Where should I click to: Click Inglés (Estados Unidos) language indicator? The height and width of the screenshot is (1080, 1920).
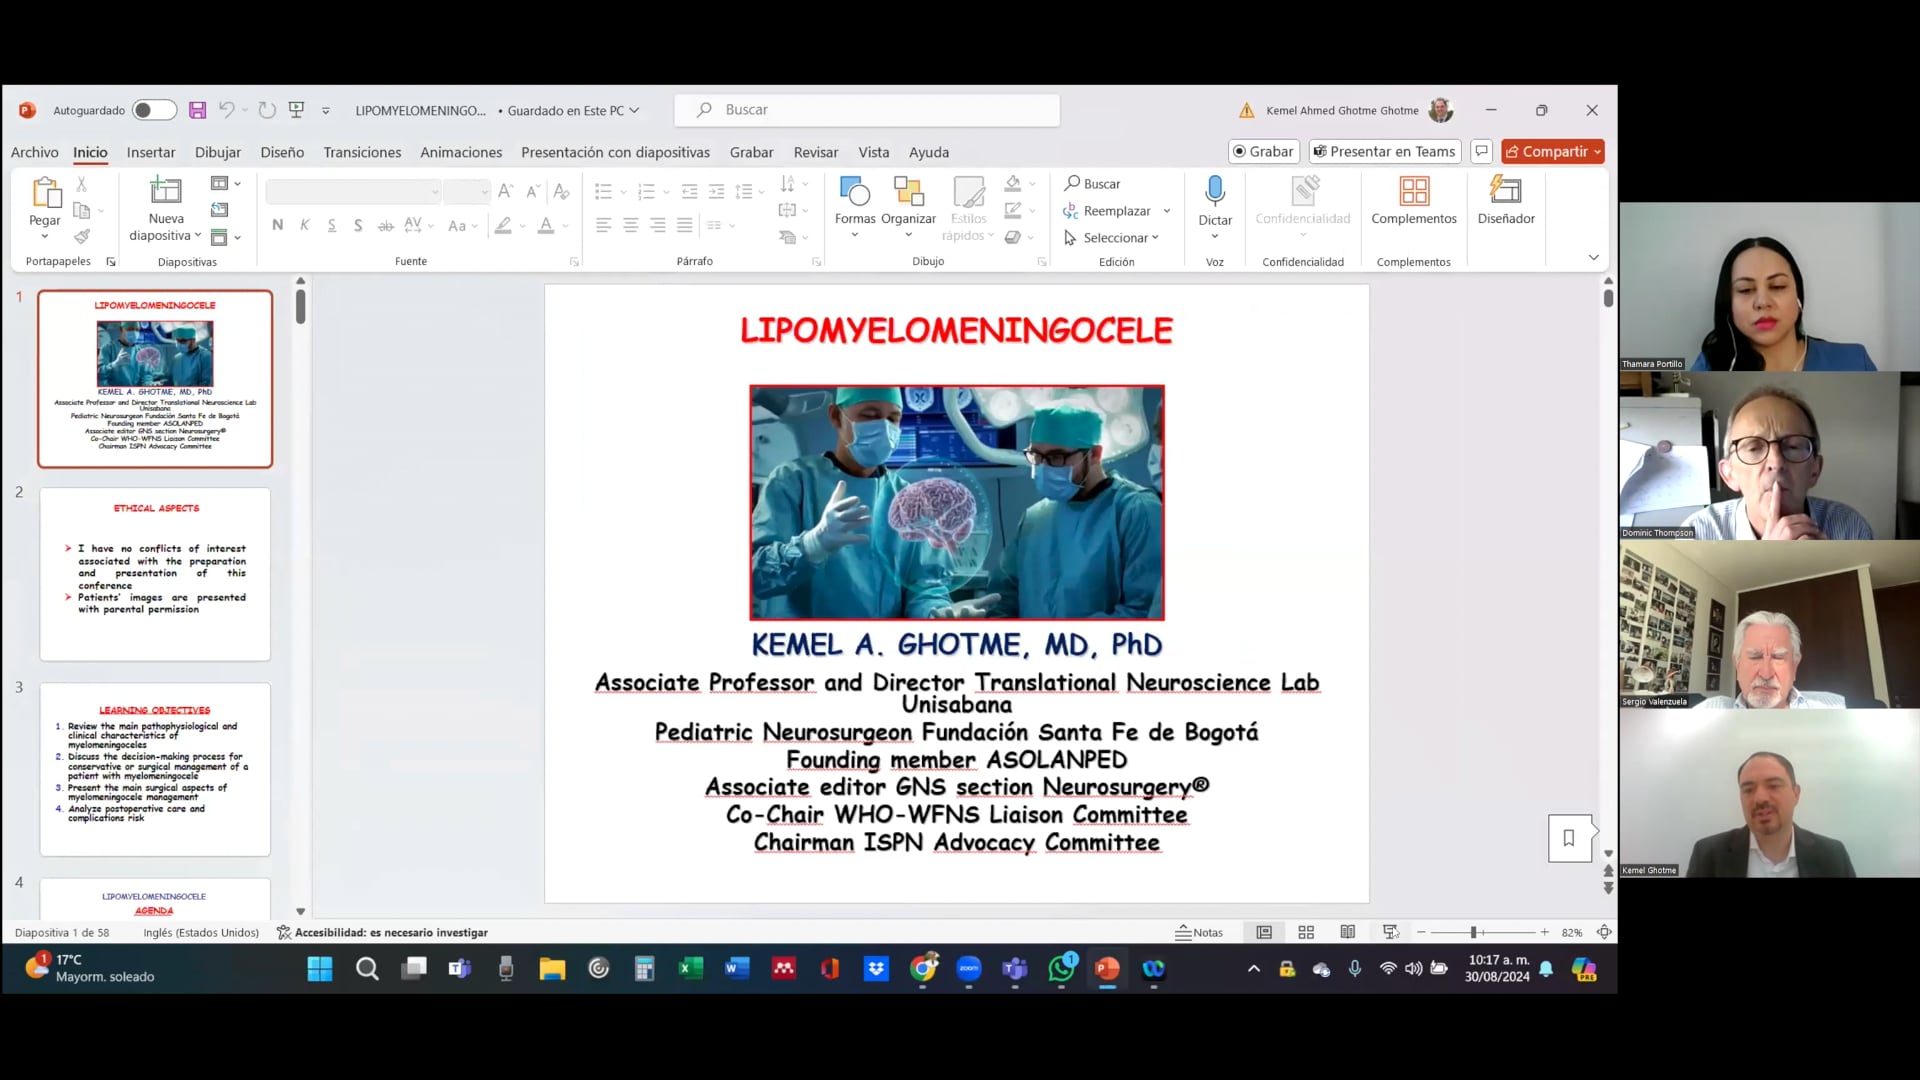click(x=201, y=932)
